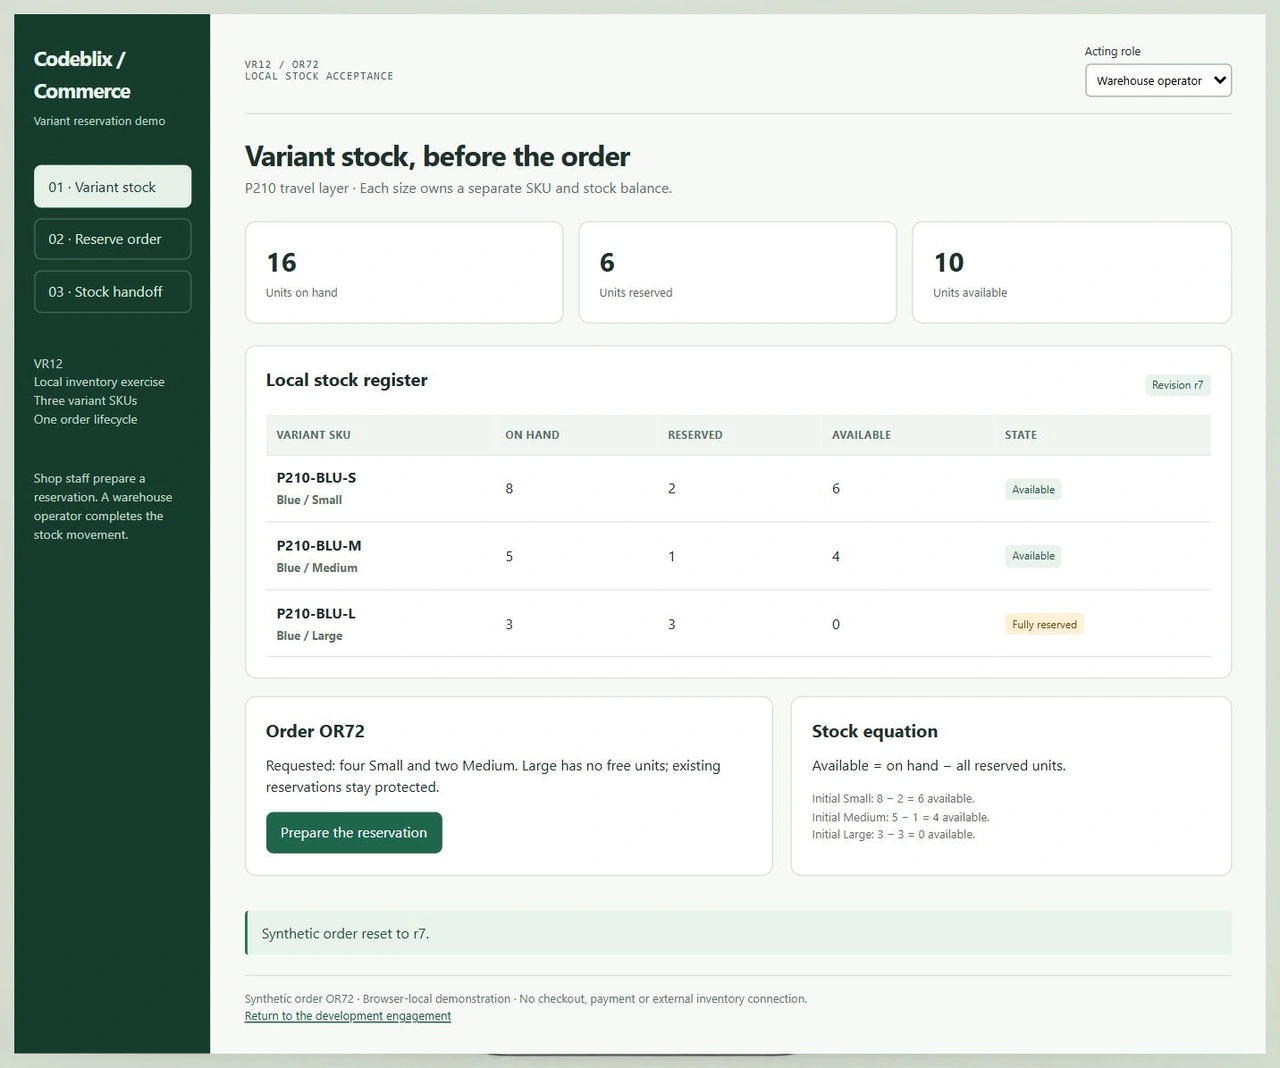Click the Codeblix / Commerce logo title
The image size is (1280, 1068).
tap(82, 75)
